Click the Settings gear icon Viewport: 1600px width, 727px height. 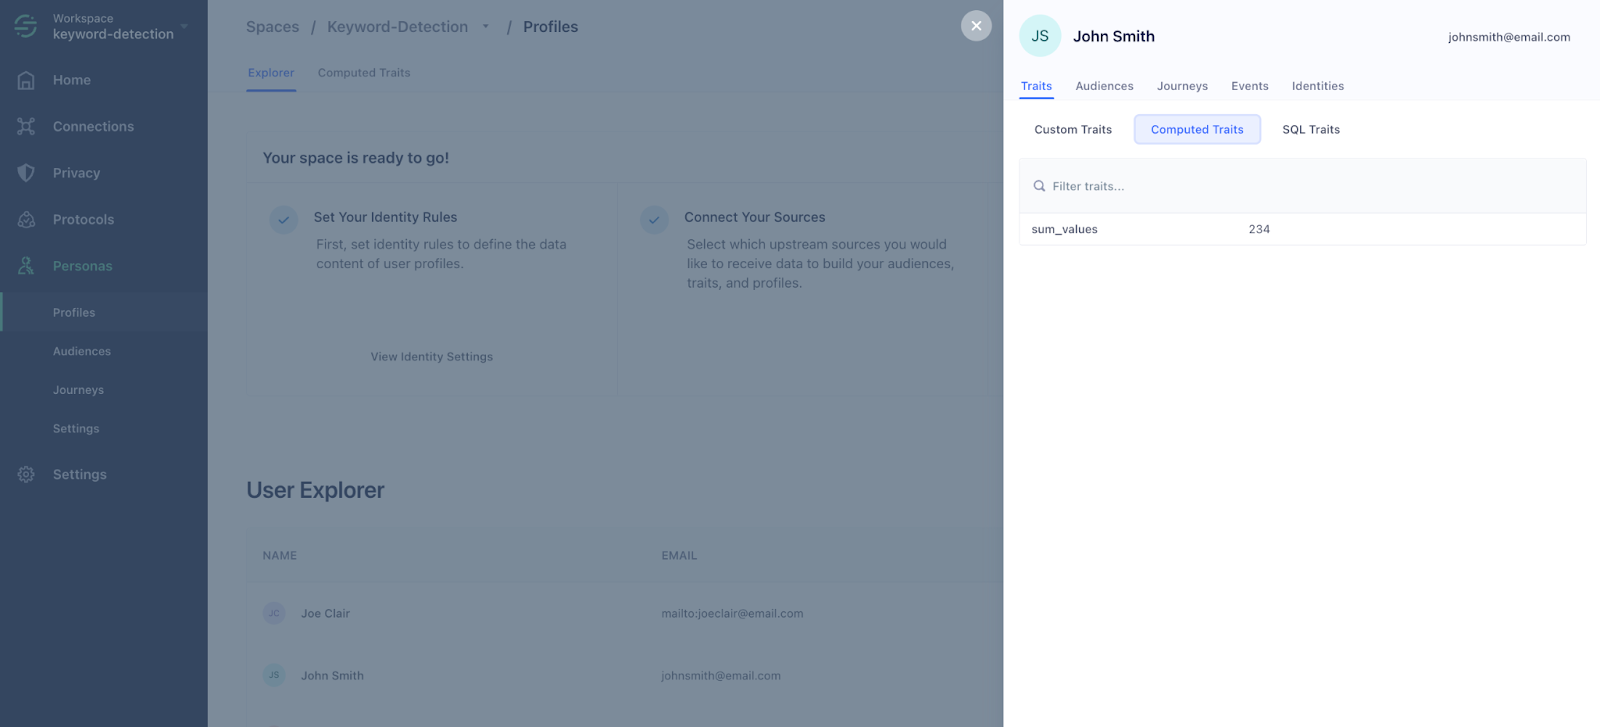[x=26, y=474]
